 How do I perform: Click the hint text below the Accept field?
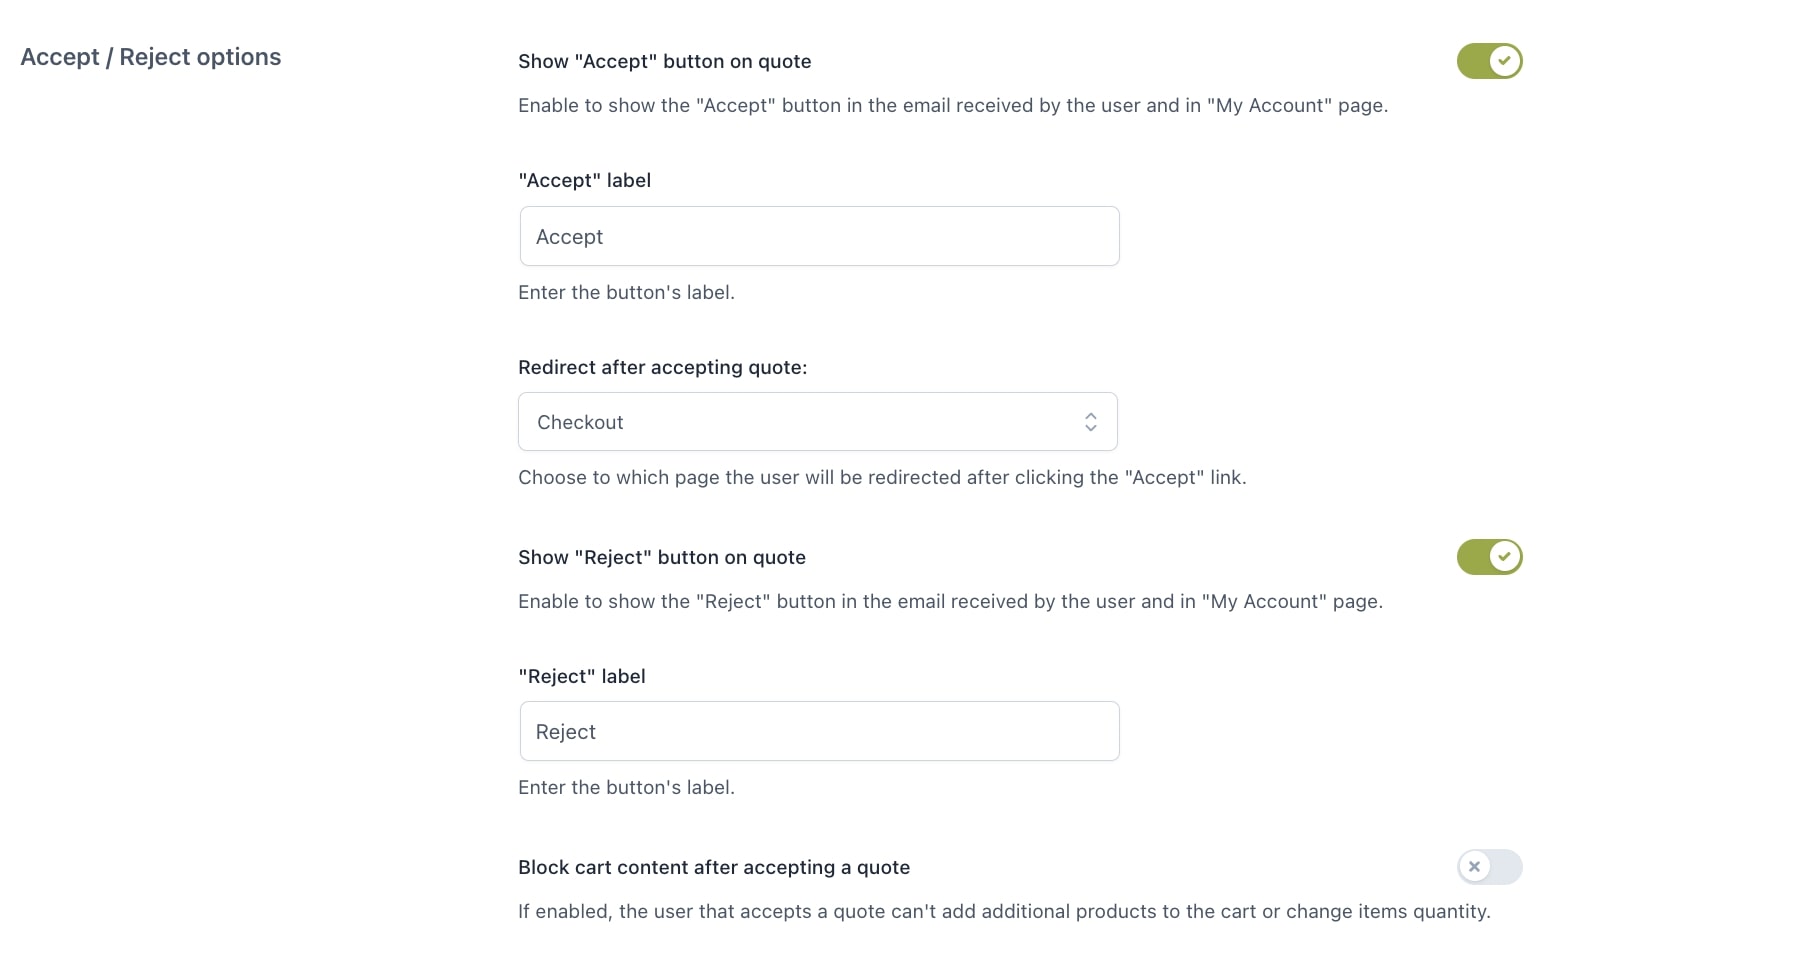click(x=626, y=293)
